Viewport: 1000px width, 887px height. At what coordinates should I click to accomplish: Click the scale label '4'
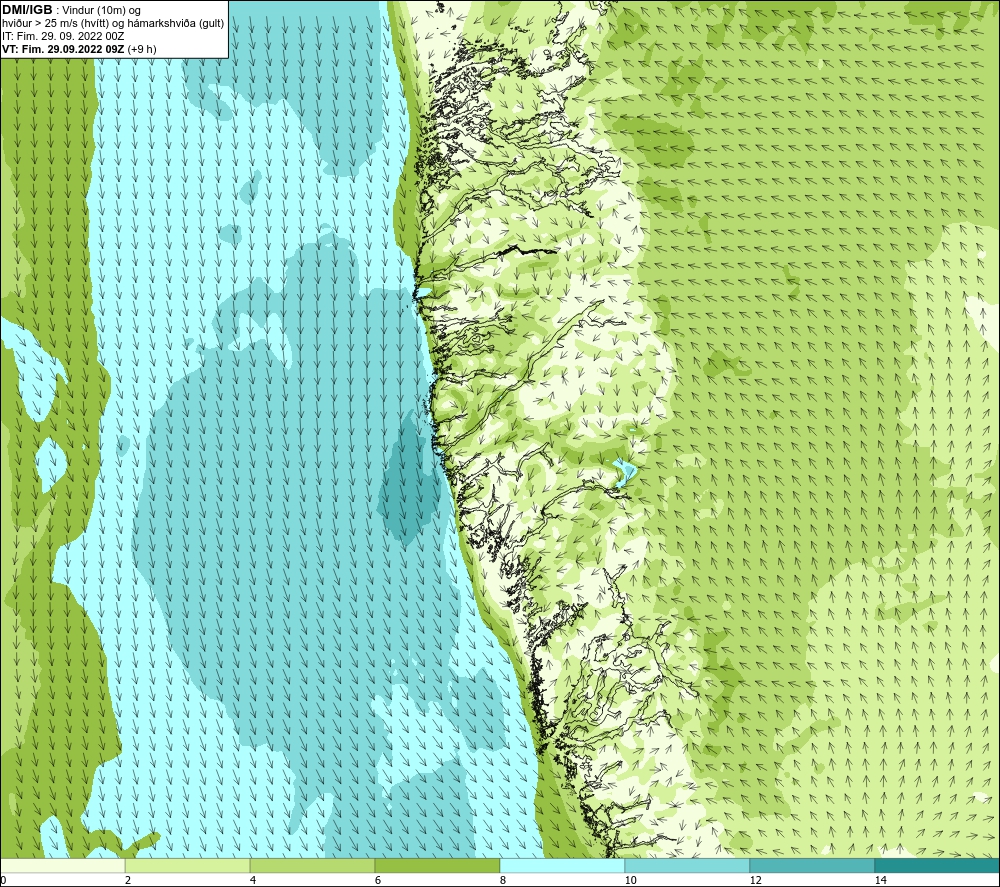pyautogui.click(x=253, y=880)
